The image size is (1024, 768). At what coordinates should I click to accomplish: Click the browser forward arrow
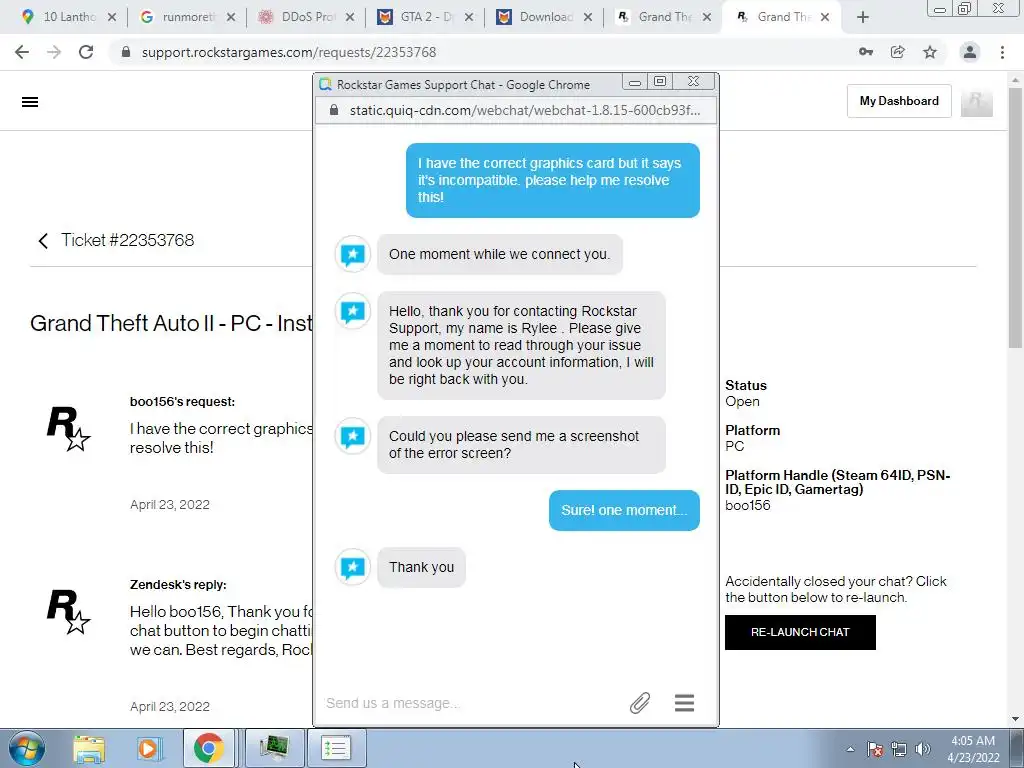click(x=54, y=52)
